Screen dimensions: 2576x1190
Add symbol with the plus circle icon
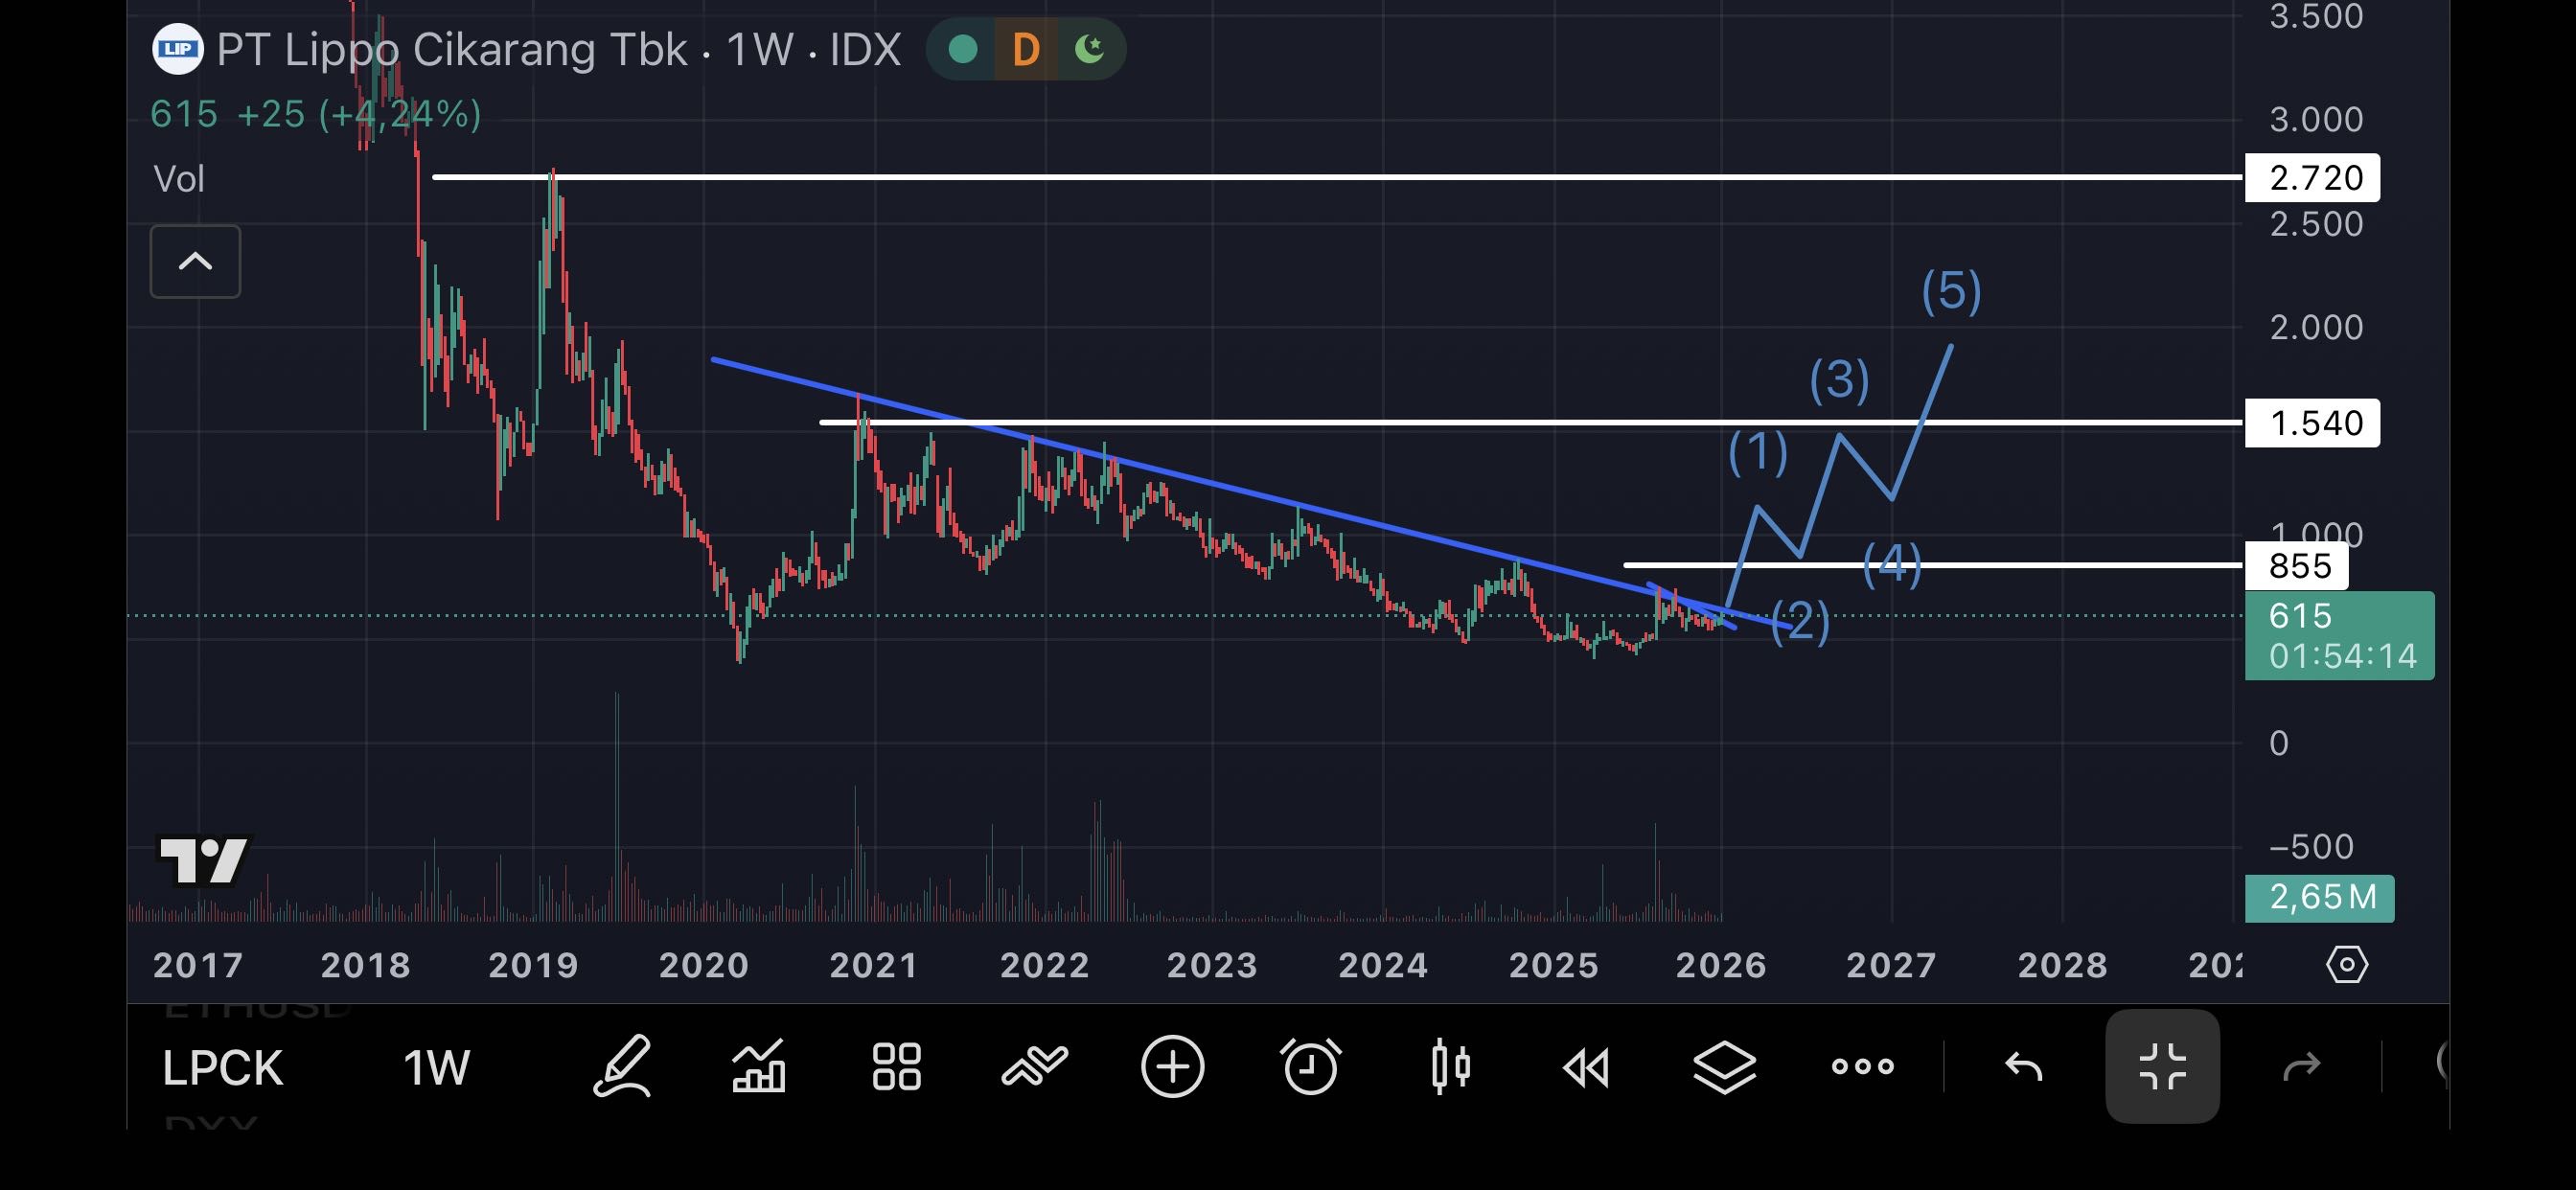point(1172,1067)
